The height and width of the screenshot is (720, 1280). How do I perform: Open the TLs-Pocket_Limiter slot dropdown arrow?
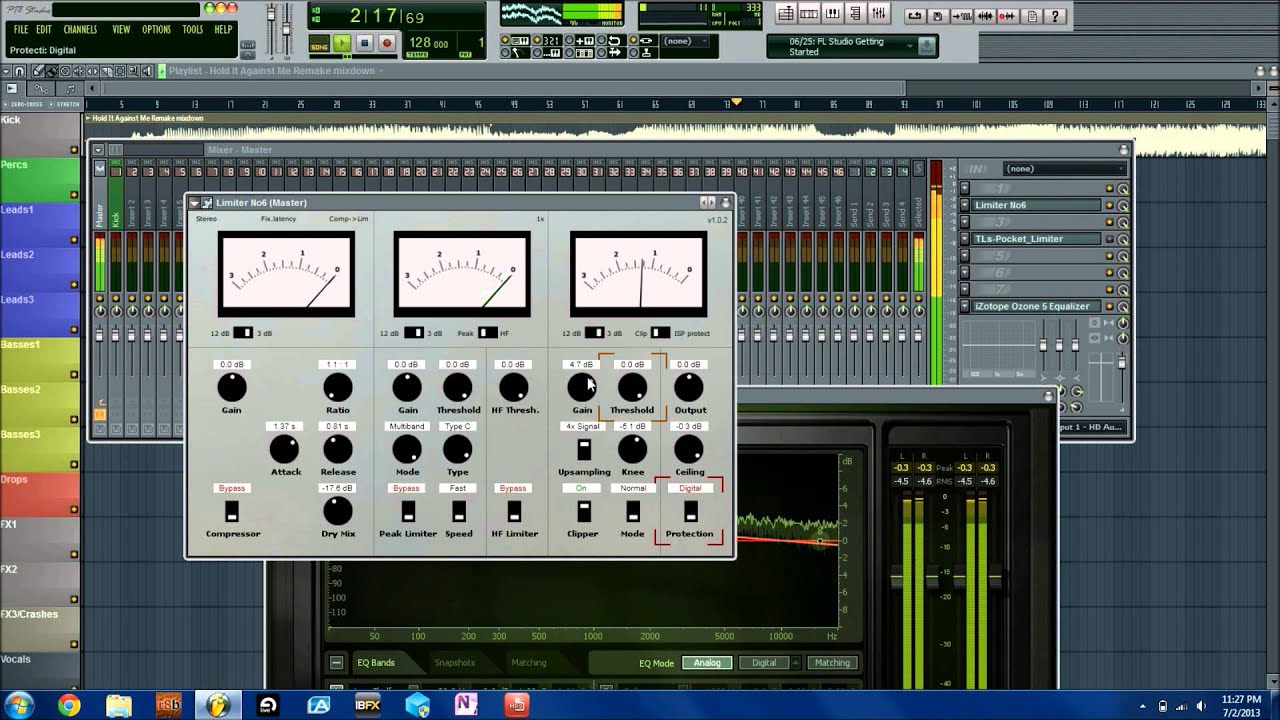[x=965, y=239]
